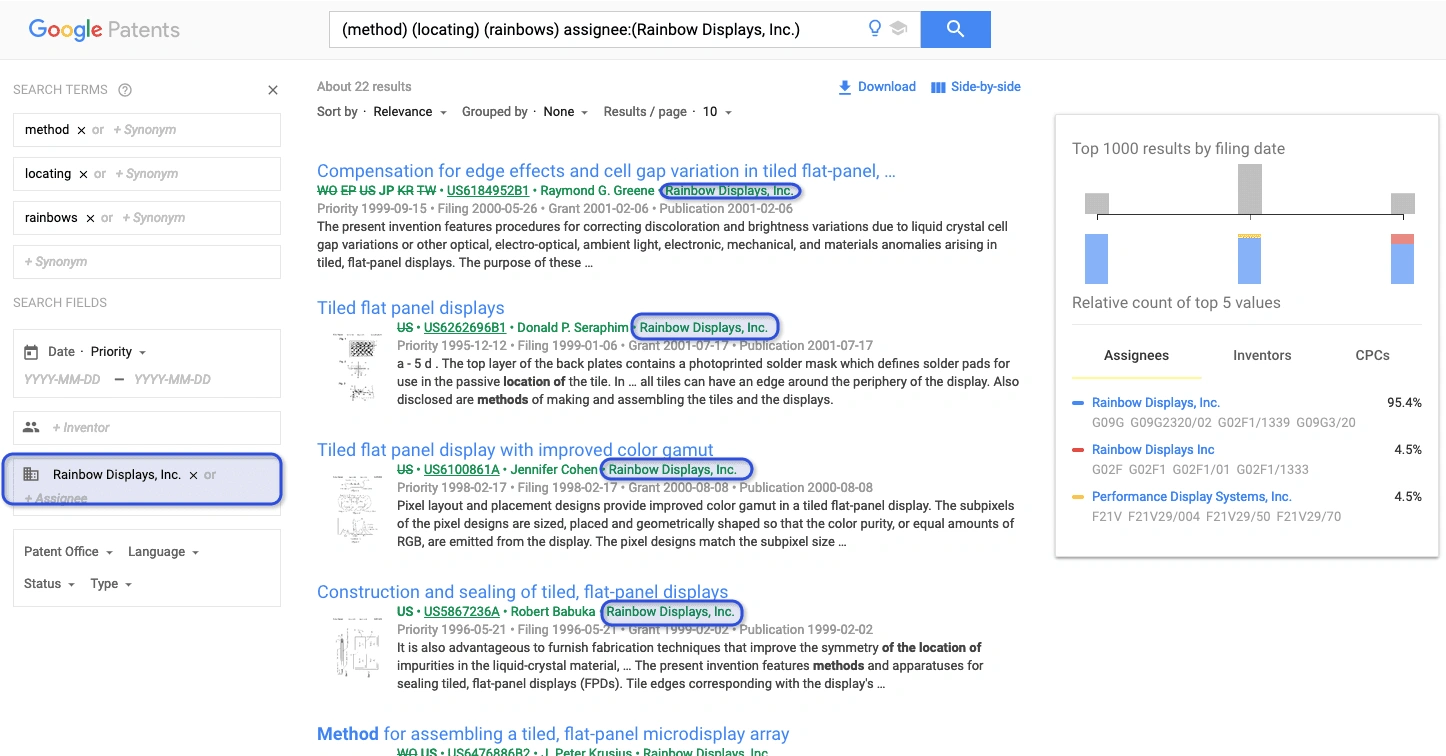Click the building icon in Assignee field
1446x756 pixels.
pos(31,475)
